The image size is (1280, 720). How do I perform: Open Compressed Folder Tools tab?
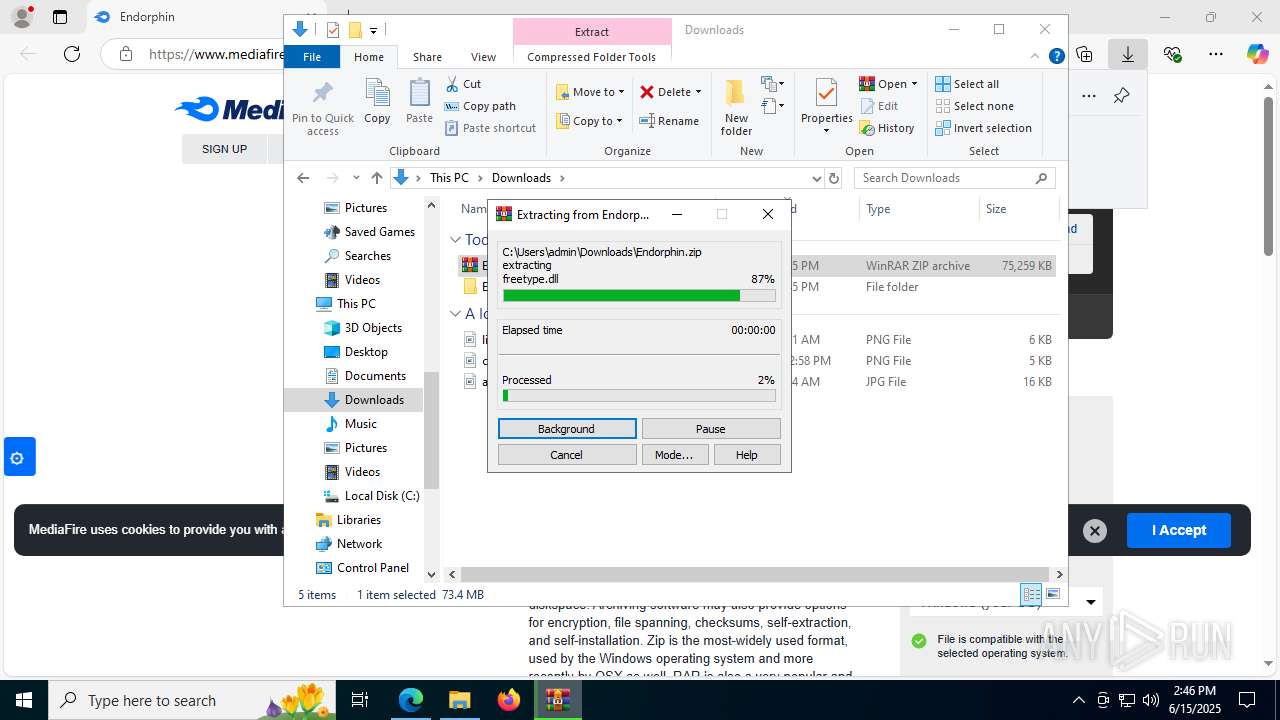tap(591, 57)
